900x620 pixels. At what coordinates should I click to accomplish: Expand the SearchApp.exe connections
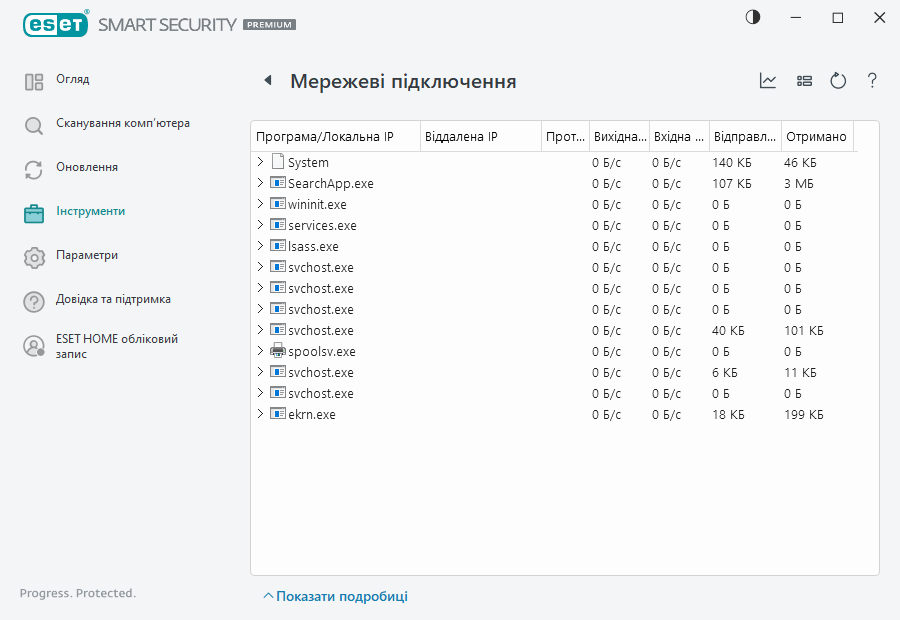(x=260, y=183)
